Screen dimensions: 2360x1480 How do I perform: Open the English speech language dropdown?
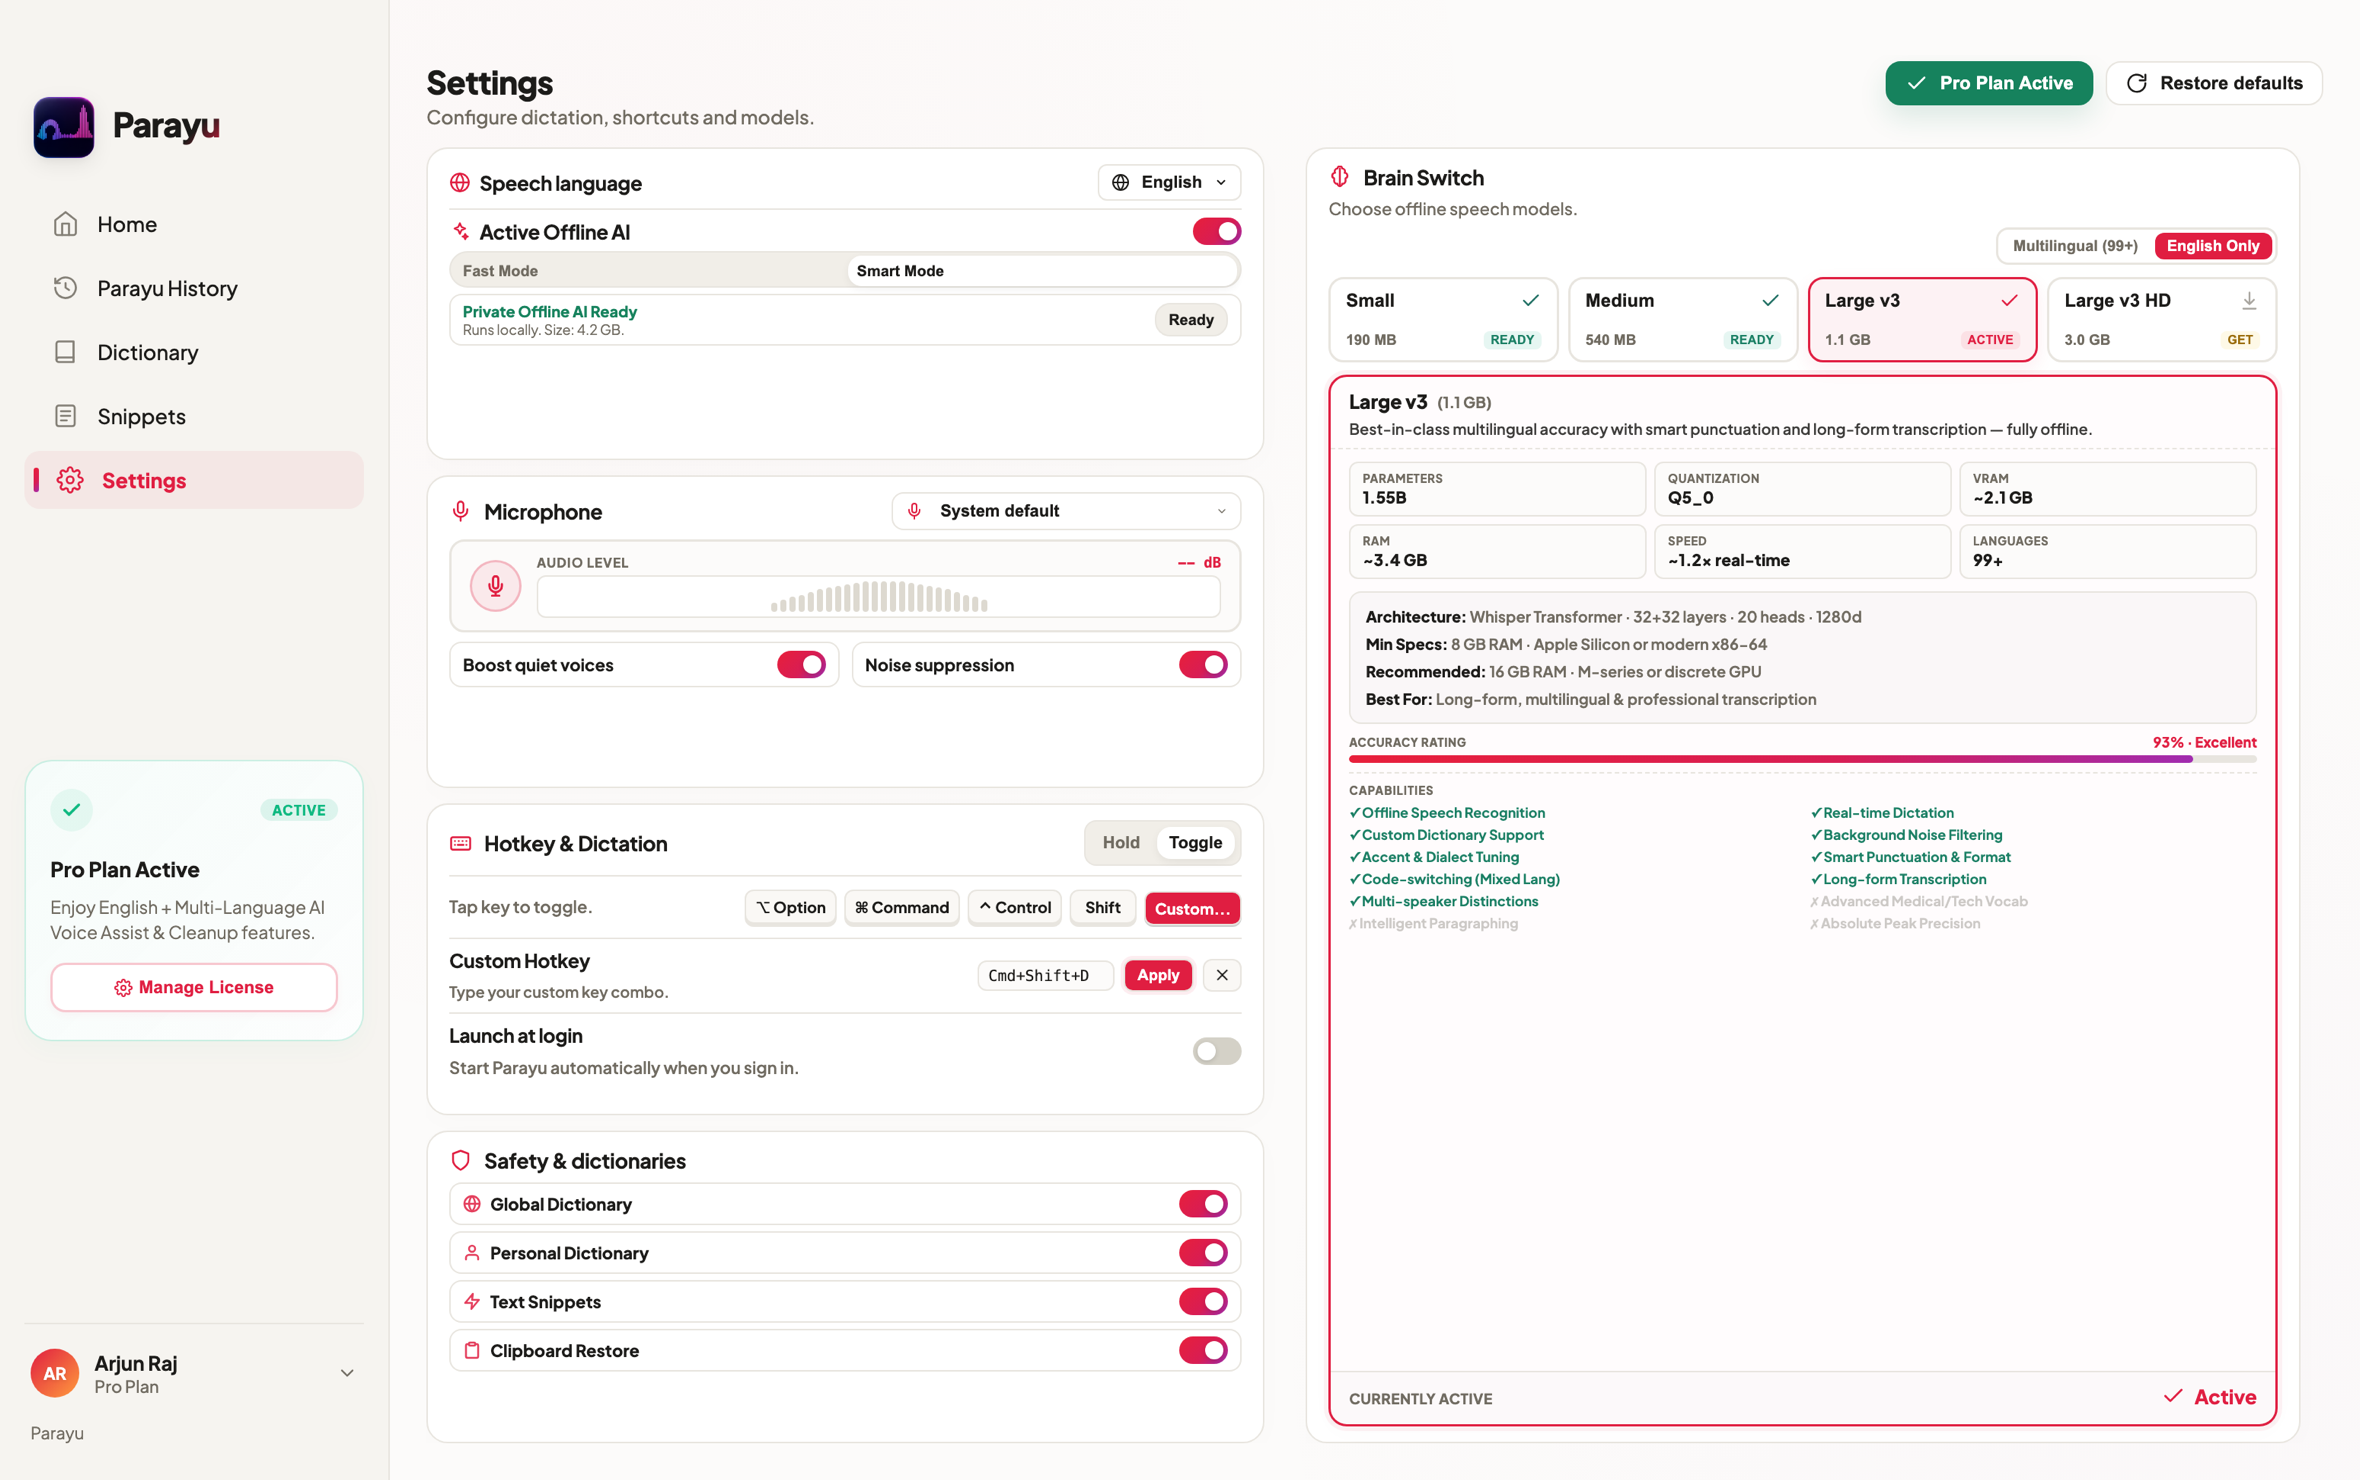1169,182
